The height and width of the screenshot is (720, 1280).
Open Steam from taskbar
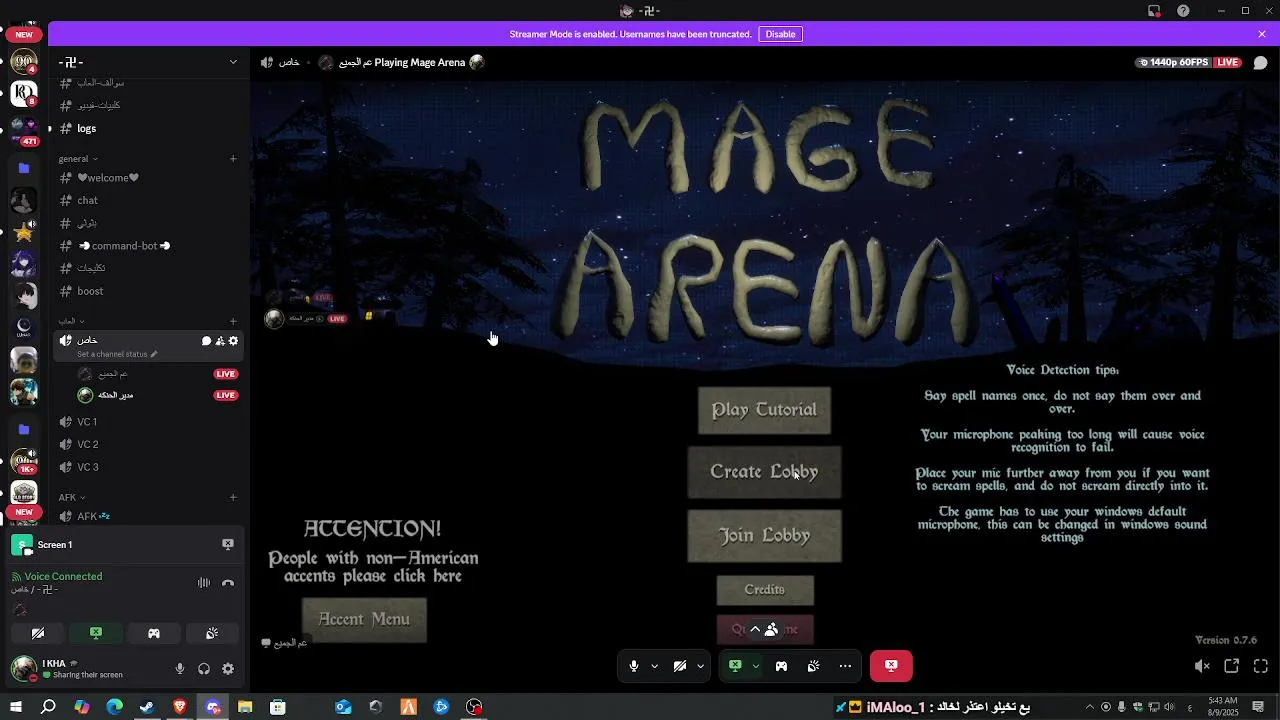click(x=147, y=707)
